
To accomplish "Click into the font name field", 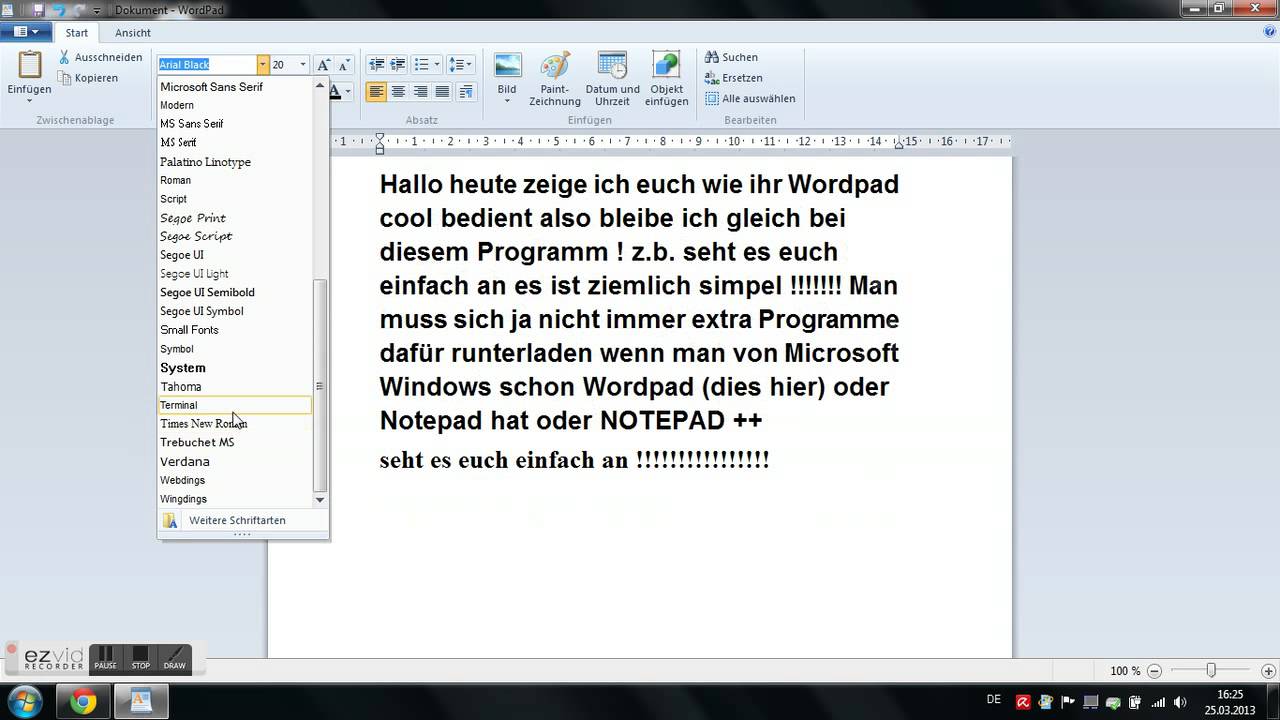I will 207,64.
